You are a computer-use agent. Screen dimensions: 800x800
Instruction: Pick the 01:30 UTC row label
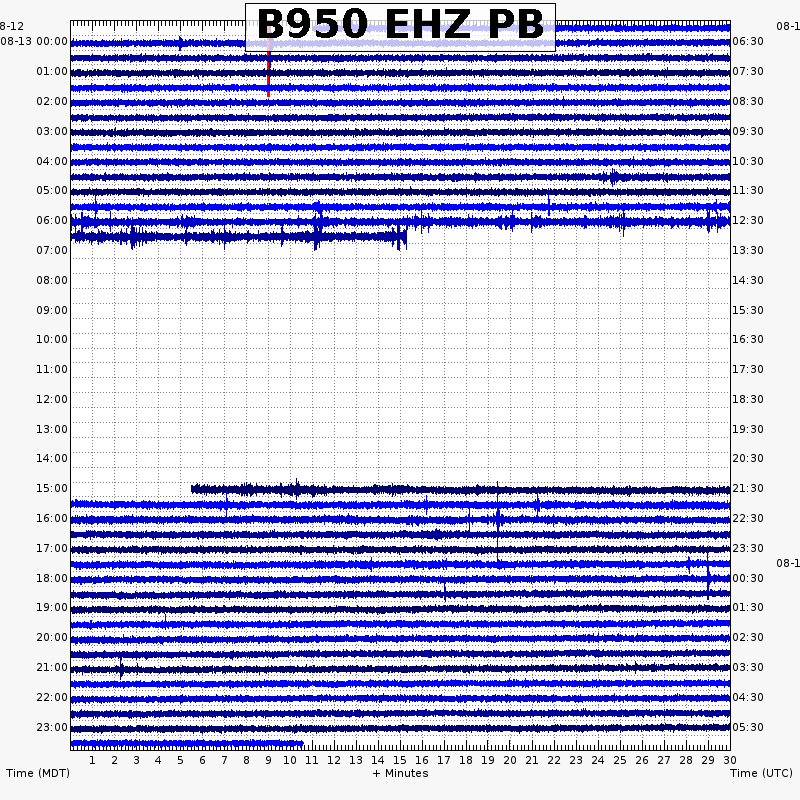(x=748, y=608)
